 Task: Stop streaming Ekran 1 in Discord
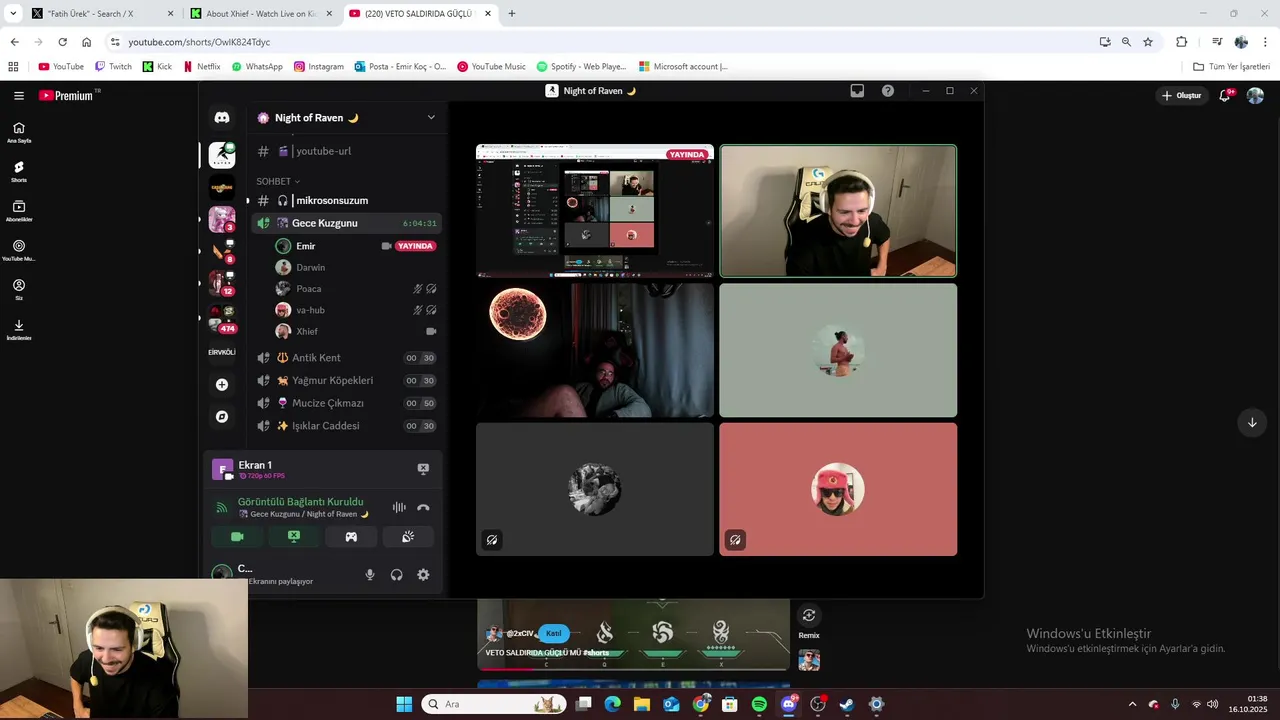point(423,469)
